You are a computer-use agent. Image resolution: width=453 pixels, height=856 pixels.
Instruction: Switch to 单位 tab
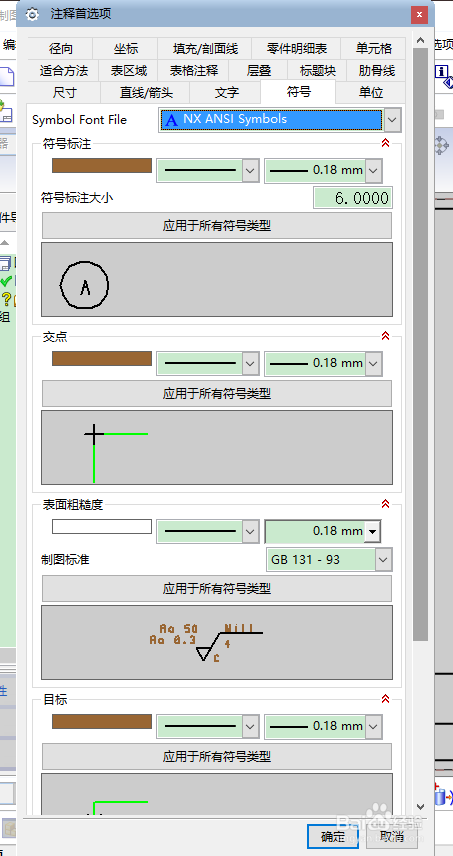tap(371, 92)
